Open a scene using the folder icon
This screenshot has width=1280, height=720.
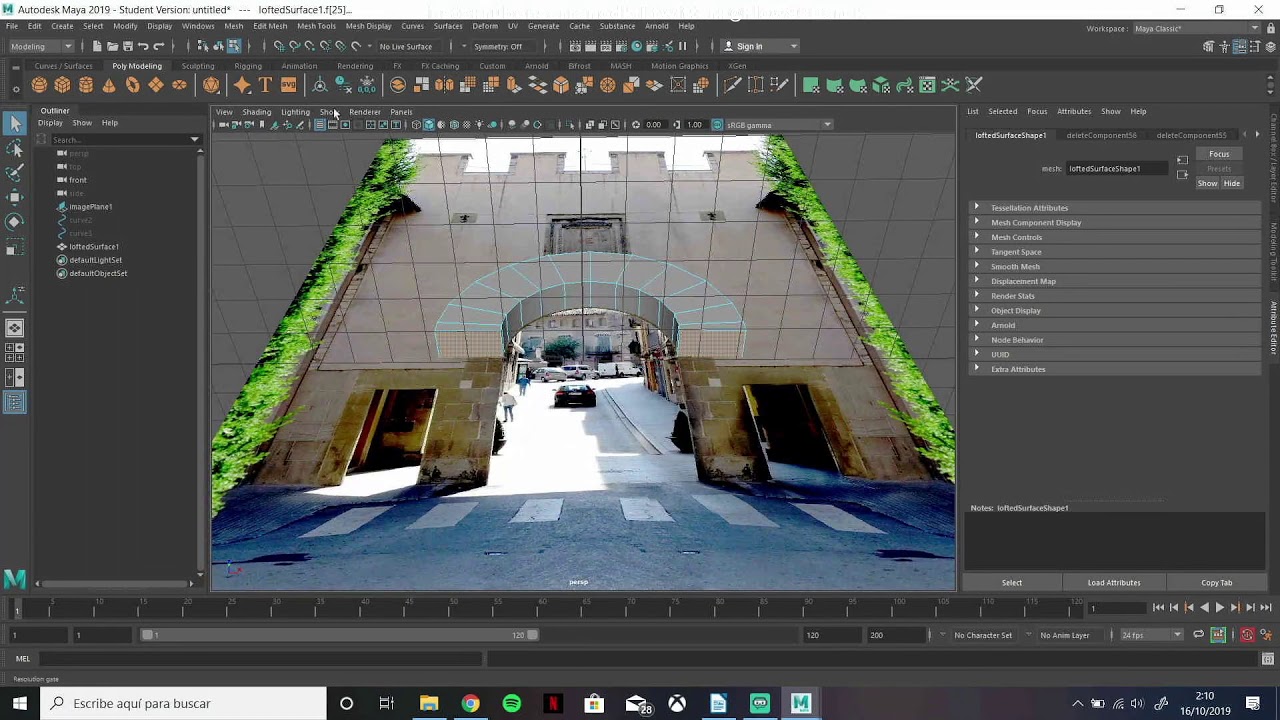point(112,46)
